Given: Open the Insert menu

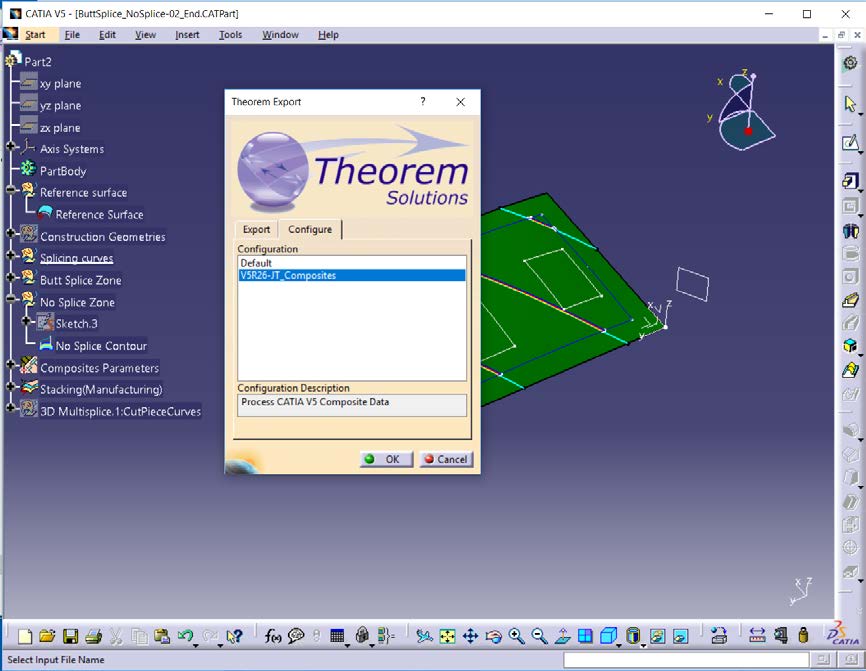Looking at the screenshot, I should (x=187, y=35).
